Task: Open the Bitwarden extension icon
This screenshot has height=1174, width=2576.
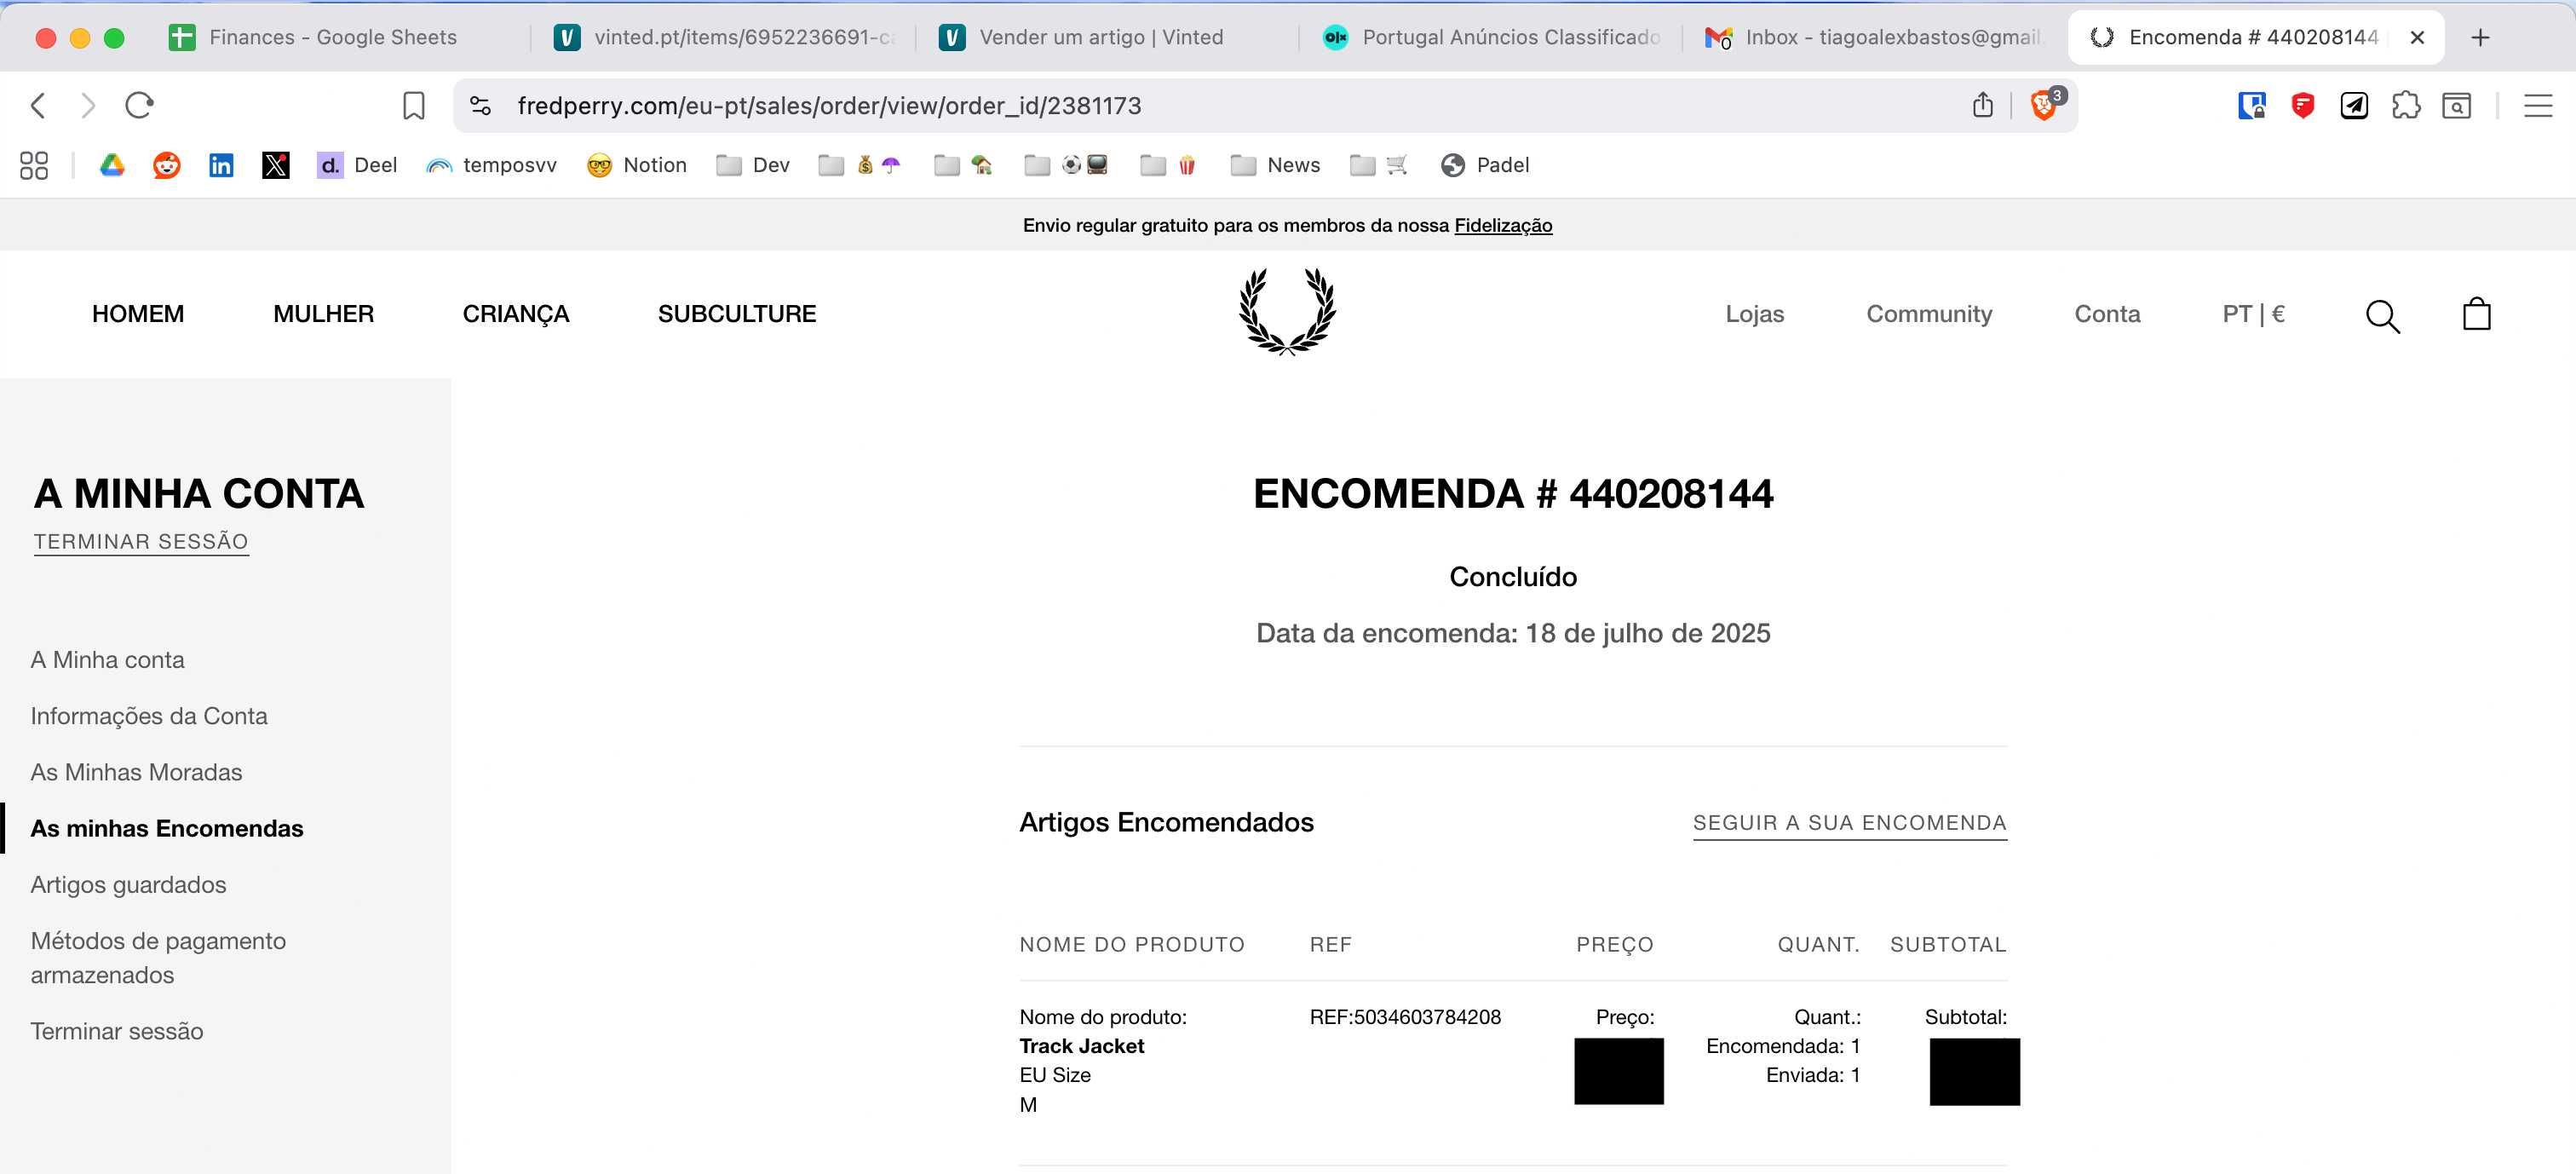Action: (2251, 105)
